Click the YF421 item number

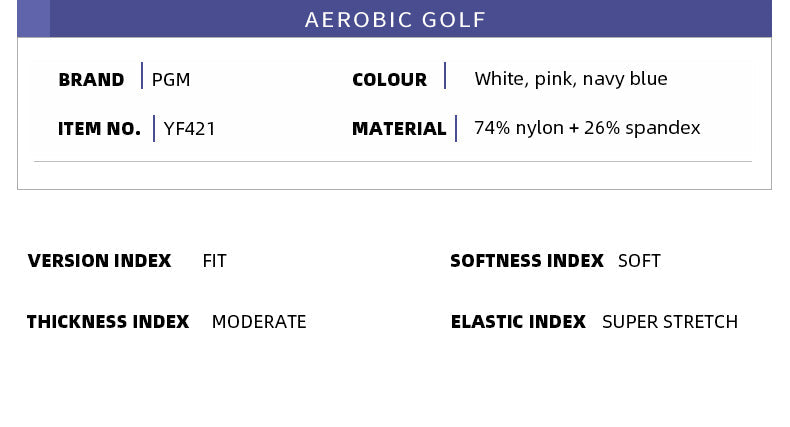[x=190, y=129]
